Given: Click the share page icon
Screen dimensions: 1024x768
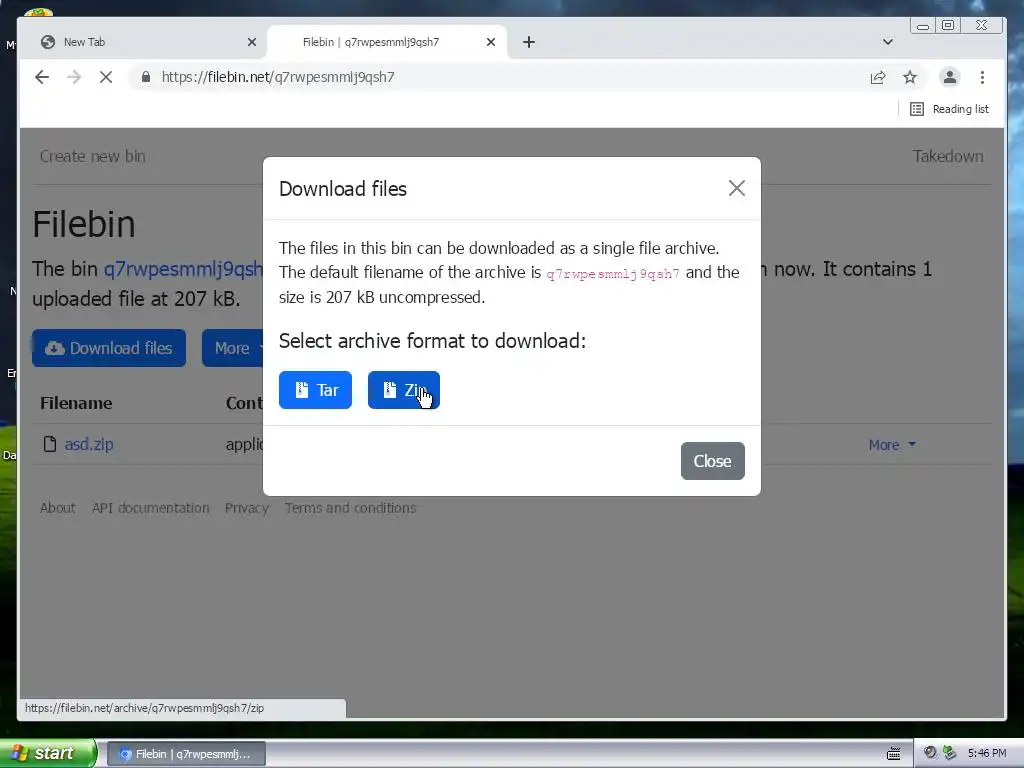Looking at the screenshot, I should pos(878,78).
